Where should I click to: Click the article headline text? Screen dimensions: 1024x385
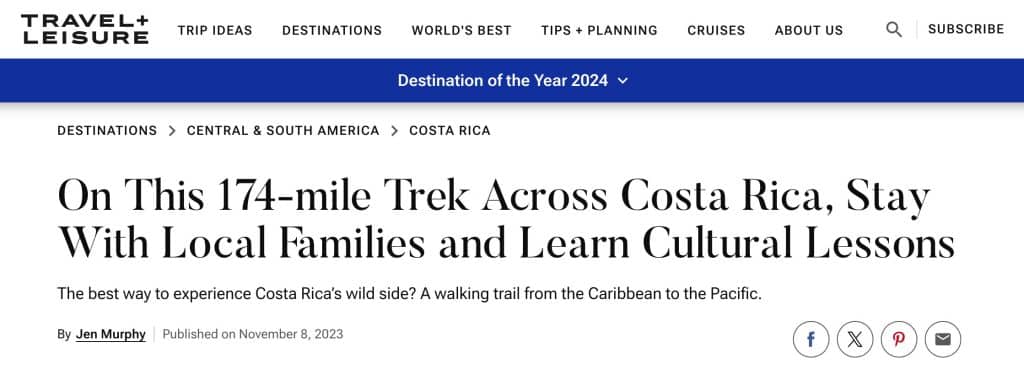click(506, 220)
